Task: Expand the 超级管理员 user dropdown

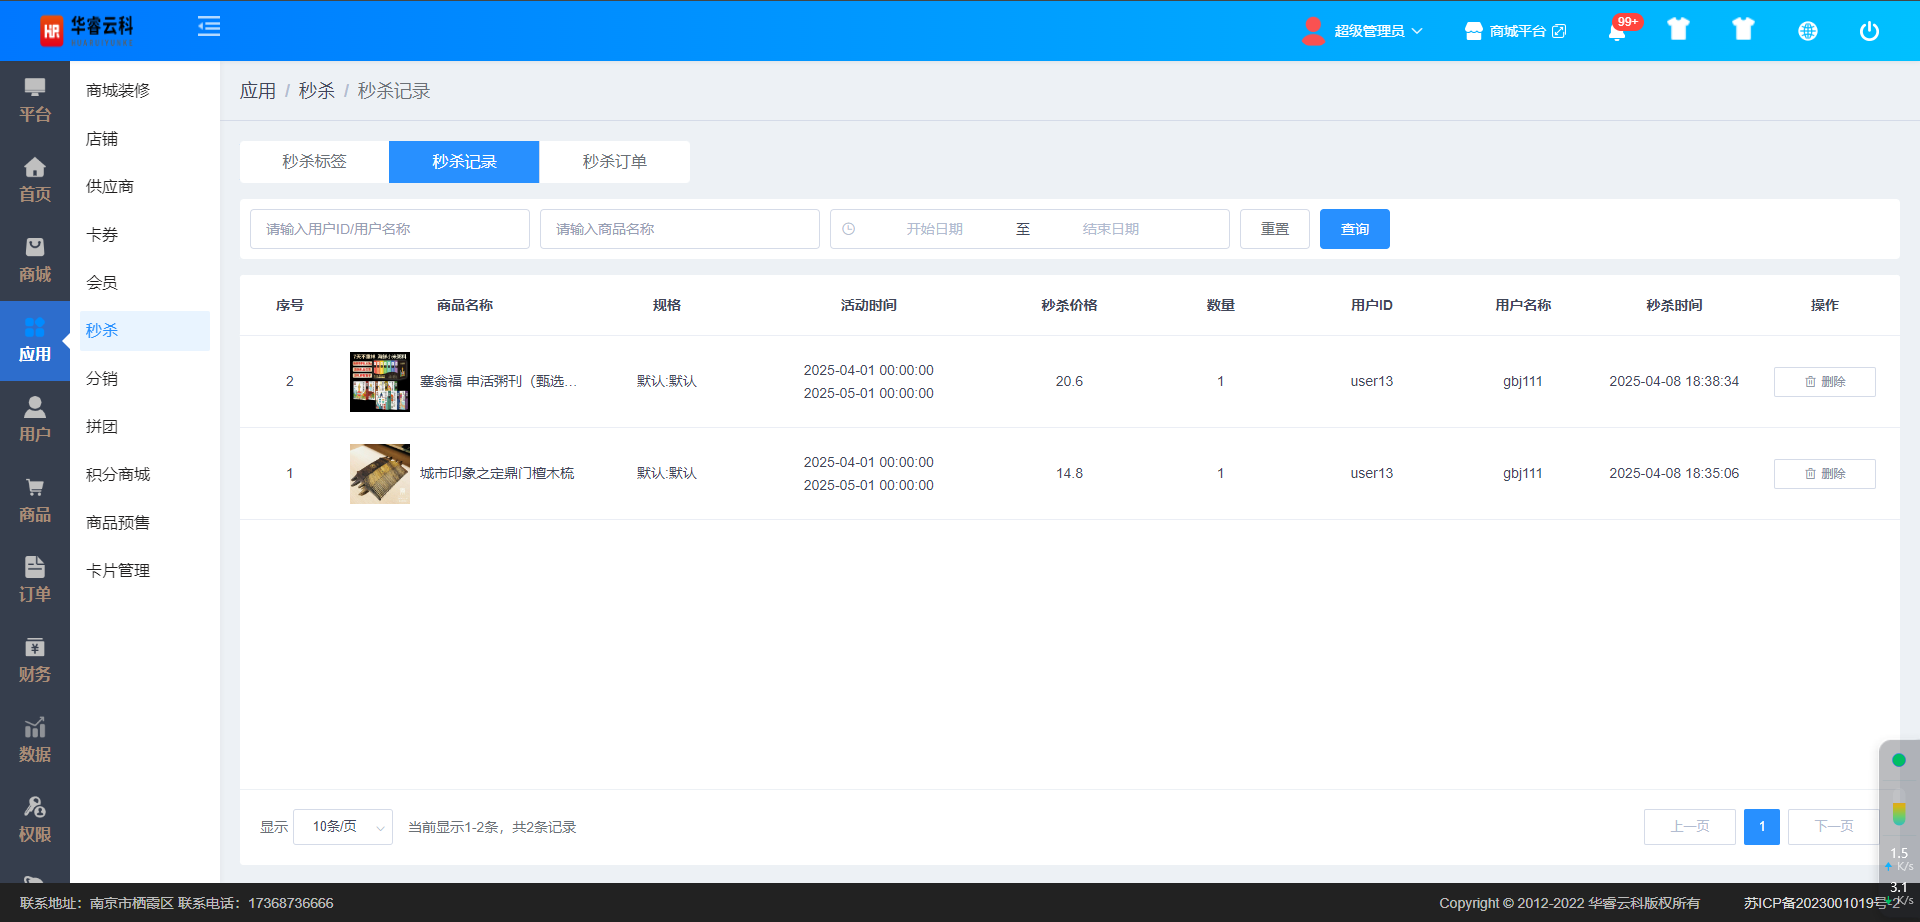Action: pos(1363,31)
